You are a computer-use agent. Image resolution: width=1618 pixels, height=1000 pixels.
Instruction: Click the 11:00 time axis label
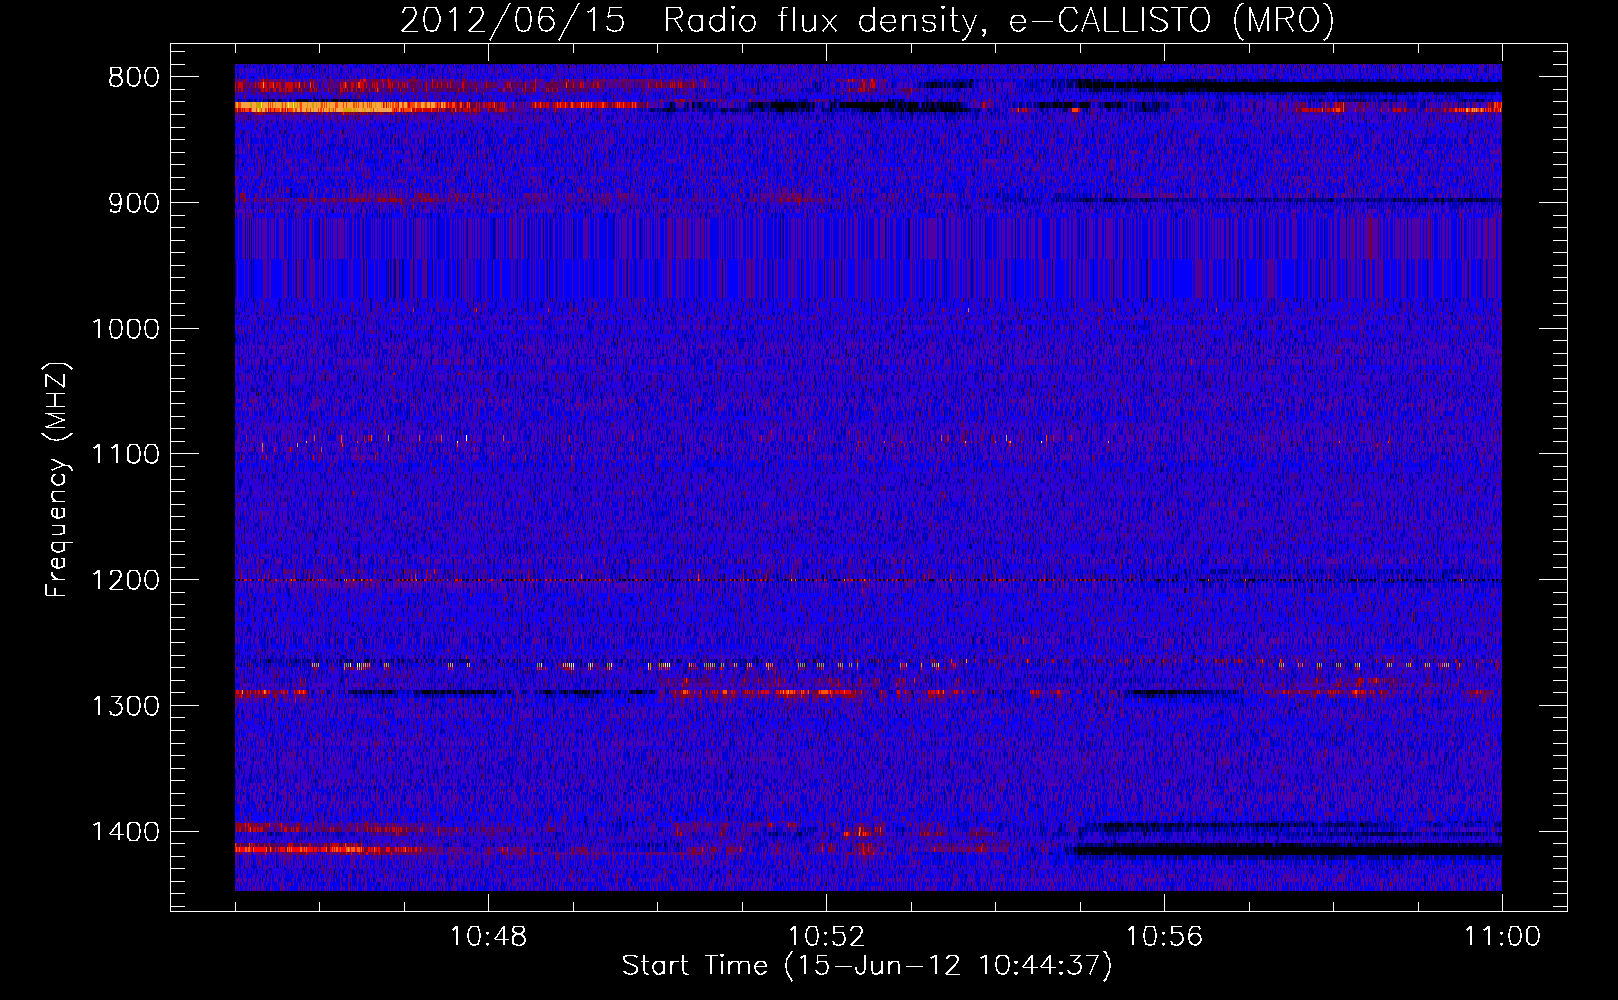click(1502, 937)
